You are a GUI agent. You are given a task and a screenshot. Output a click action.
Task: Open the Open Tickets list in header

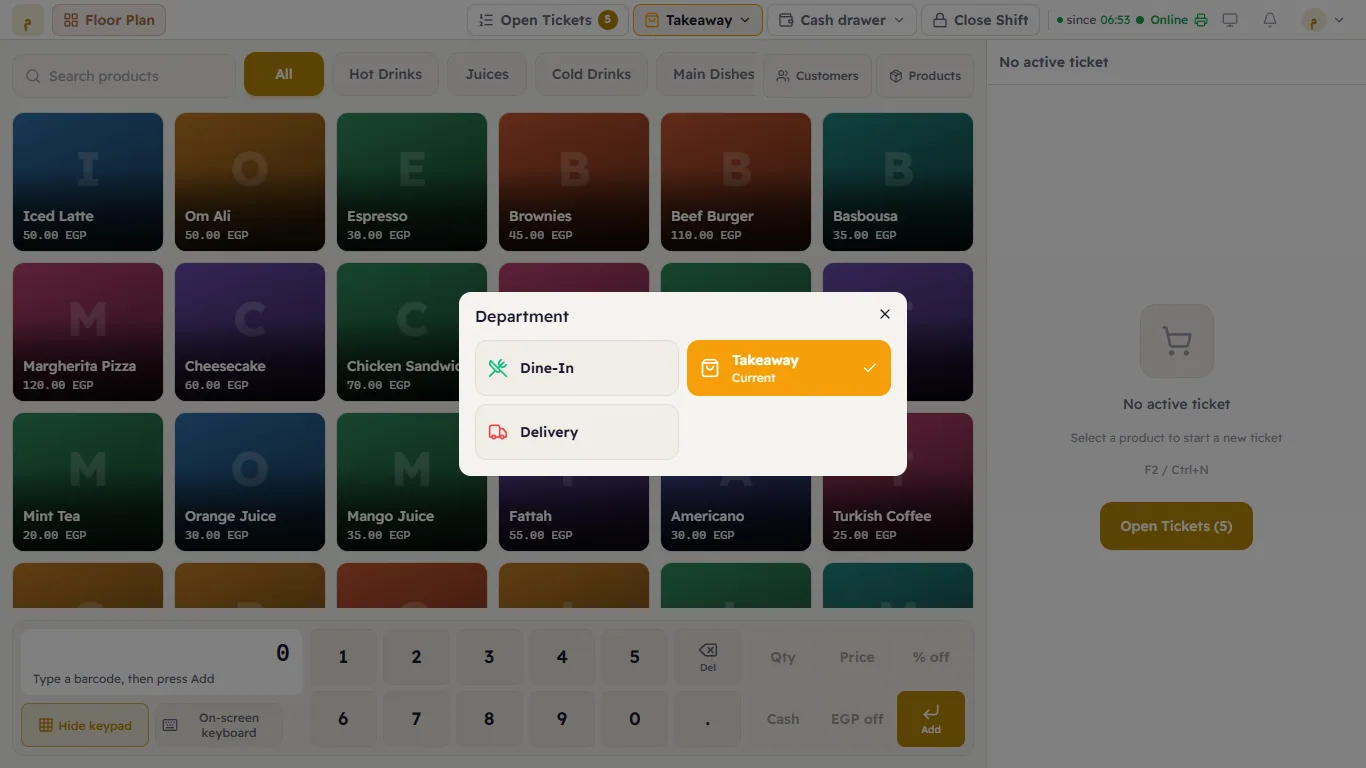click(x=547, y=20)
